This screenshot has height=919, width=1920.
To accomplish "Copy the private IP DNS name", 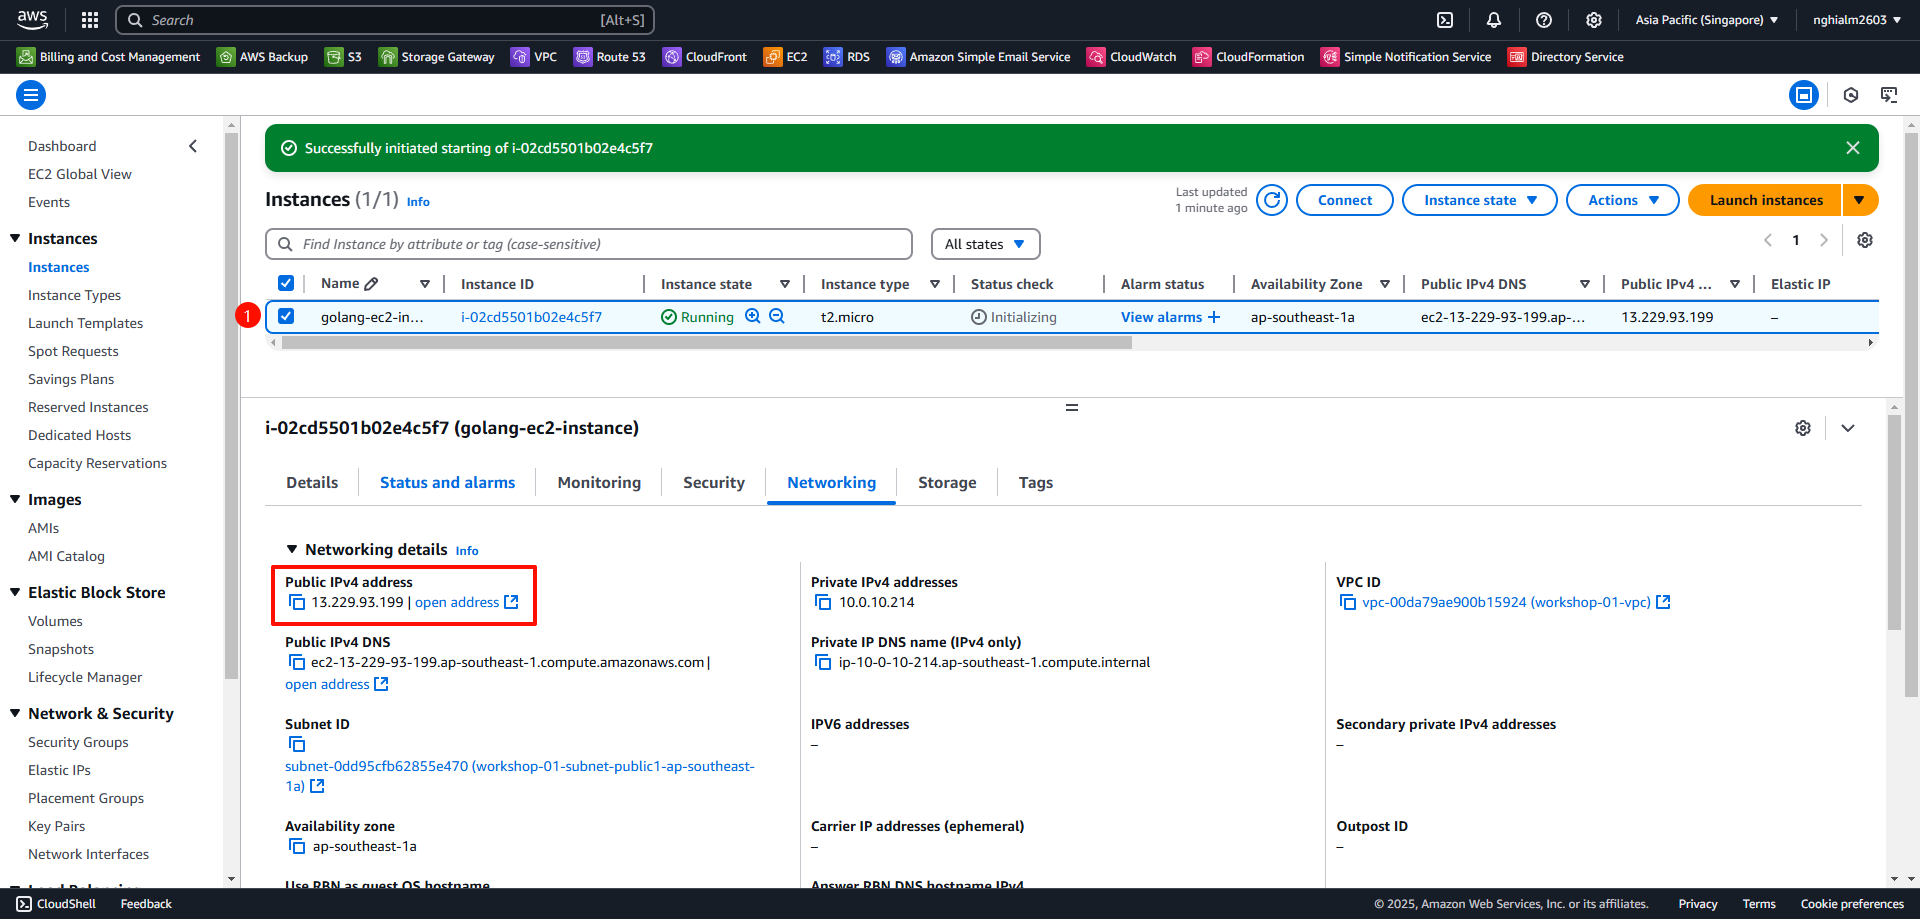I will click(823, 662).
